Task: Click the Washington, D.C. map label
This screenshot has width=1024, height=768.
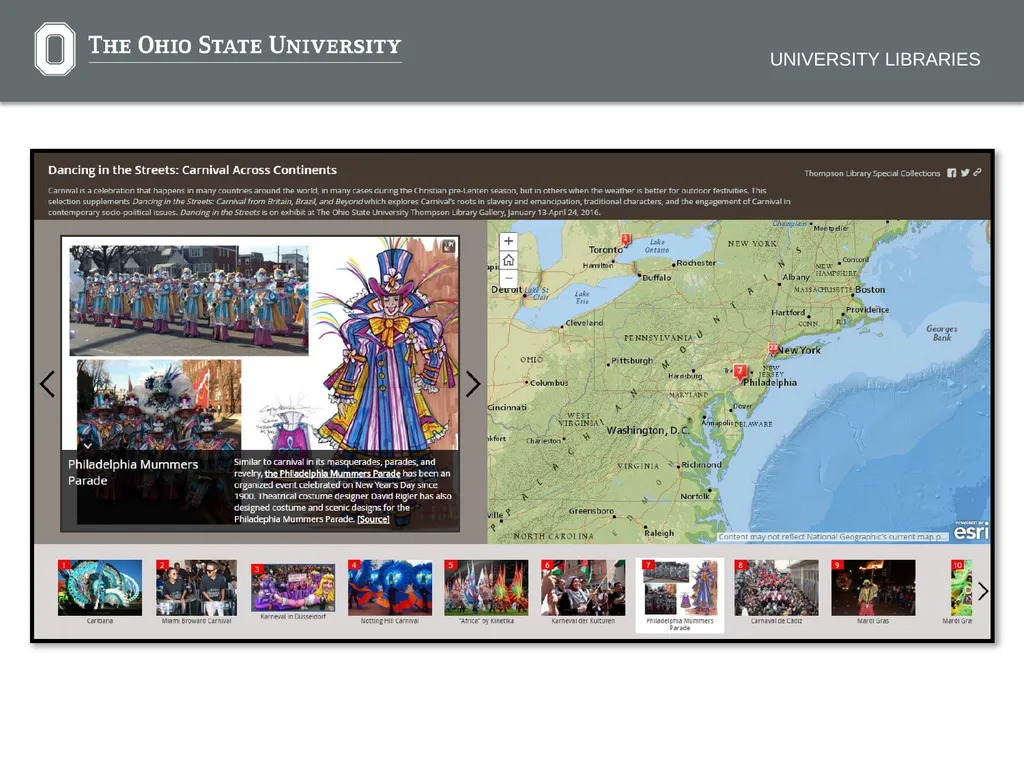Action: 648,430
